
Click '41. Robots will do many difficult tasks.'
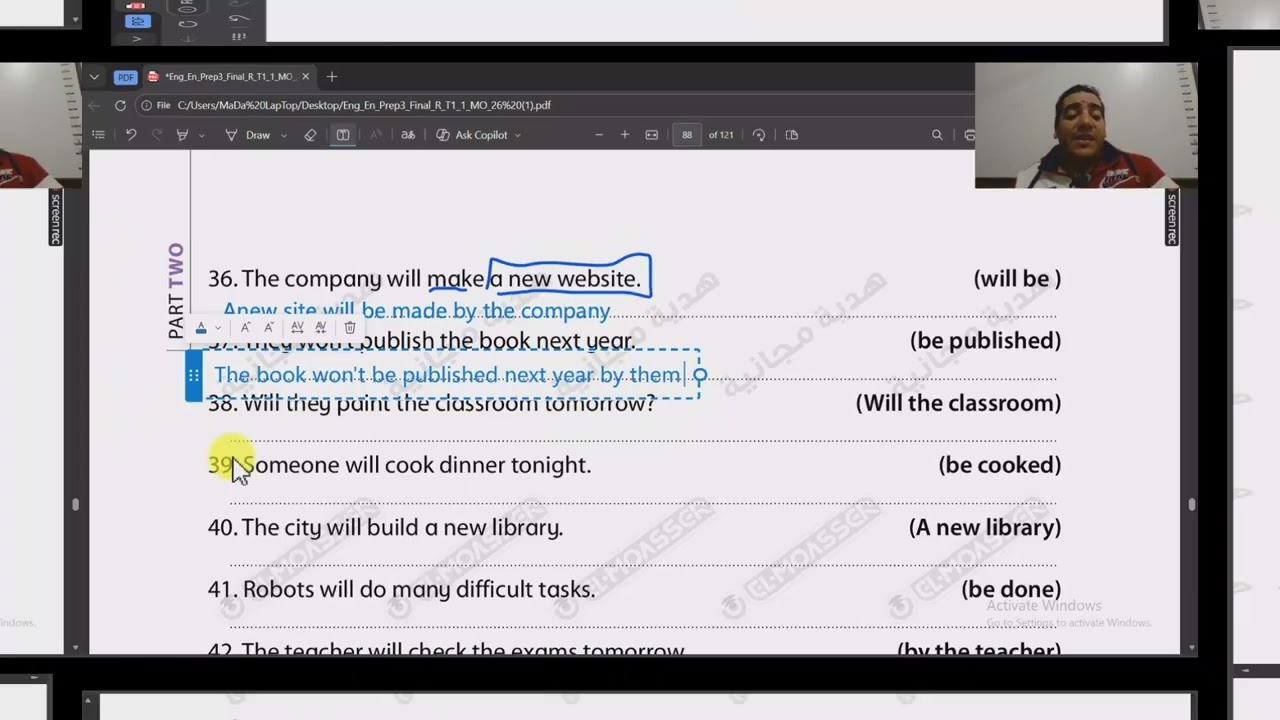coord(401,589)
